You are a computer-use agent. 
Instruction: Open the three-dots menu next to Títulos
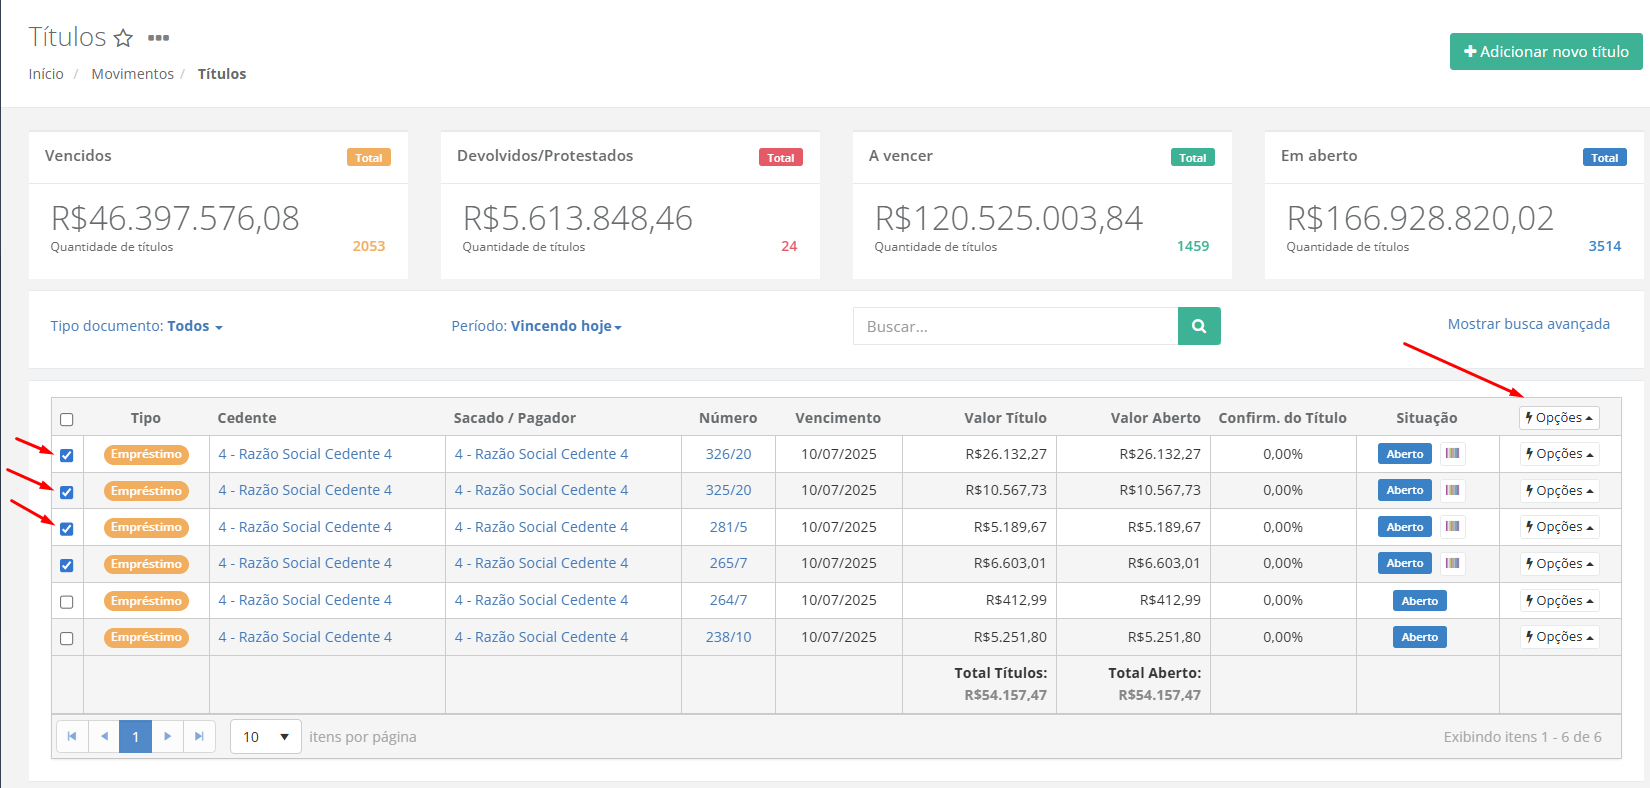click(x=158, y=38)
